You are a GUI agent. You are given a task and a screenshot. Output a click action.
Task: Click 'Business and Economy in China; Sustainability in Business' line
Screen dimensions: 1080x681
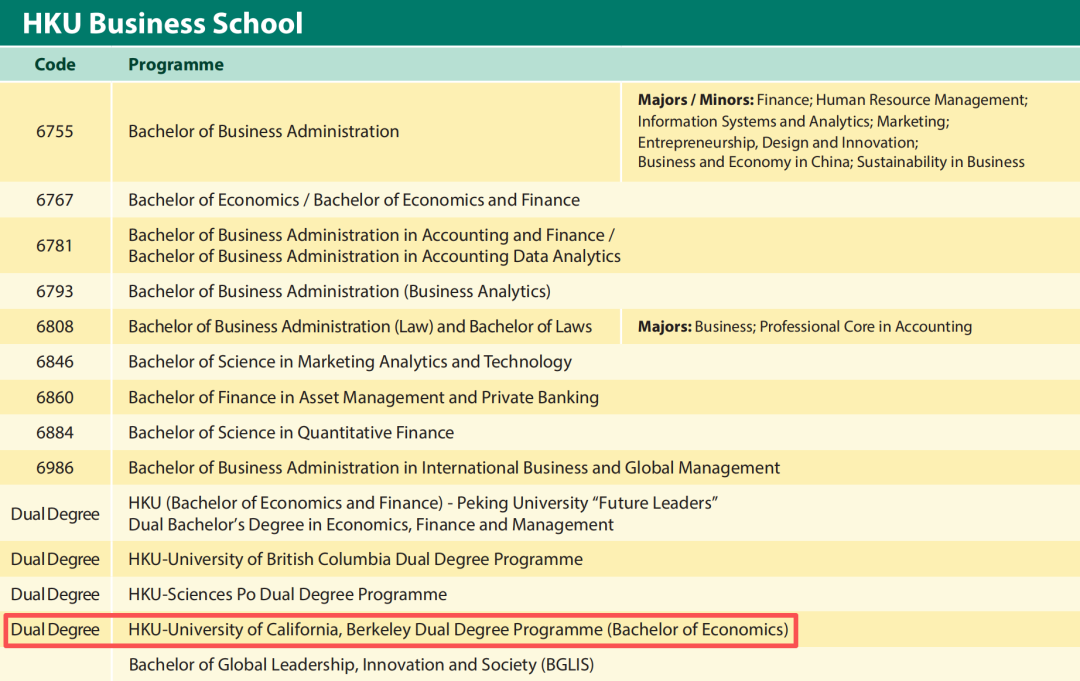831,162
